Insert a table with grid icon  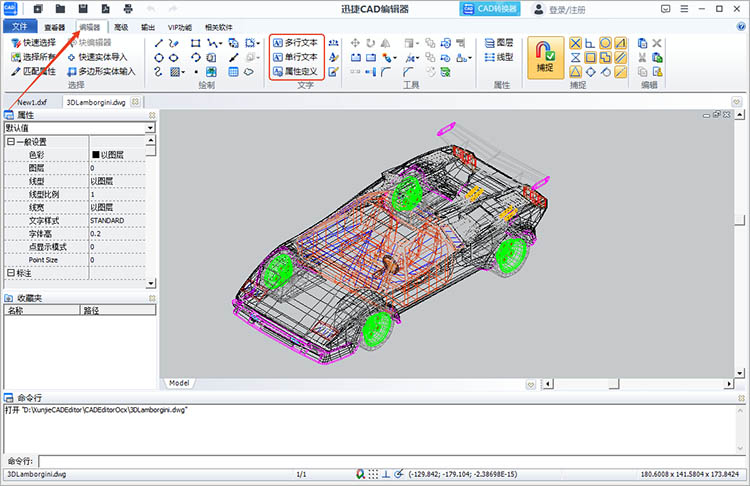point(233,72)
